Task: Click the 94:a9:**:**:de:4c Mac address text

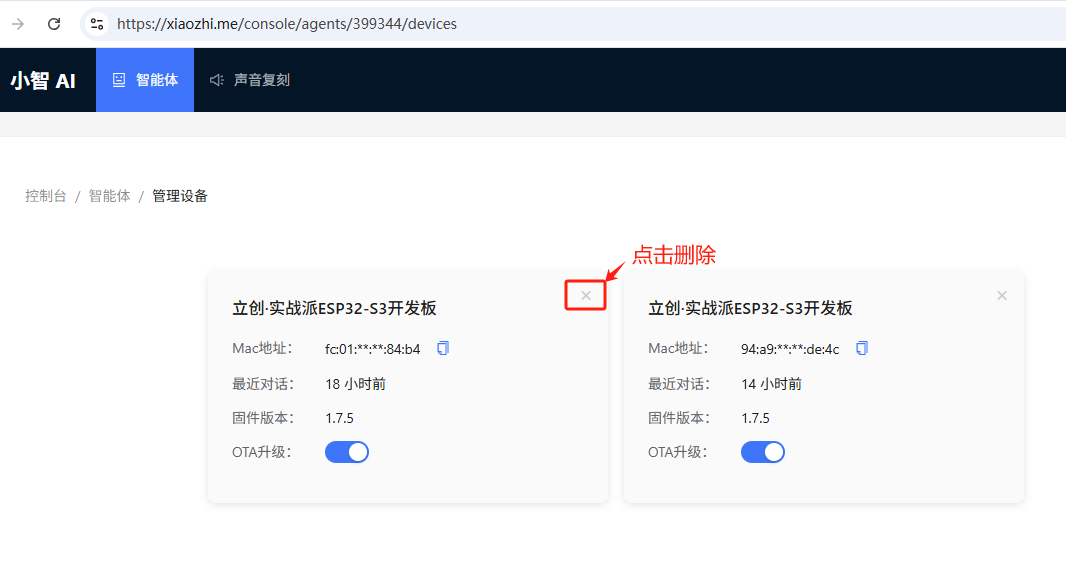Action: (790, 349)
